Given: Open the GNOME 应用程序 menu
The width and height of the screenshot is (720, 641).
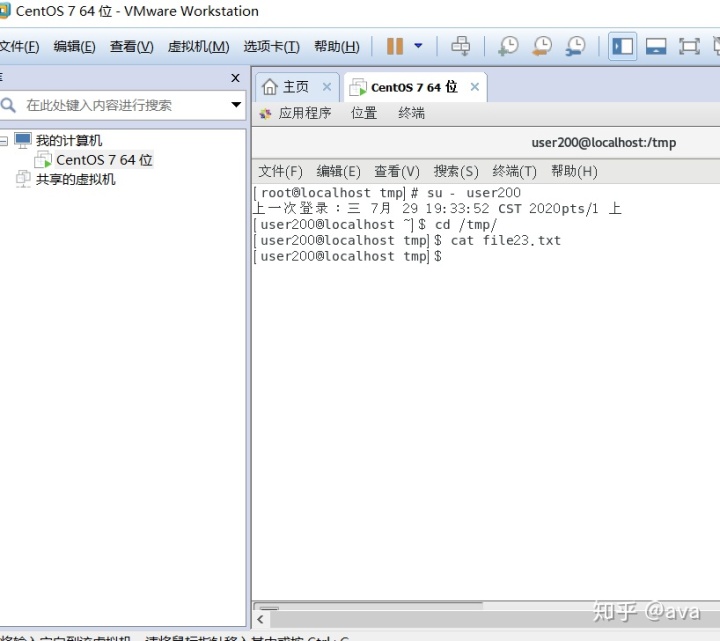Looking at the screenshot, I should pyautogui.click(x=305, y=113).
